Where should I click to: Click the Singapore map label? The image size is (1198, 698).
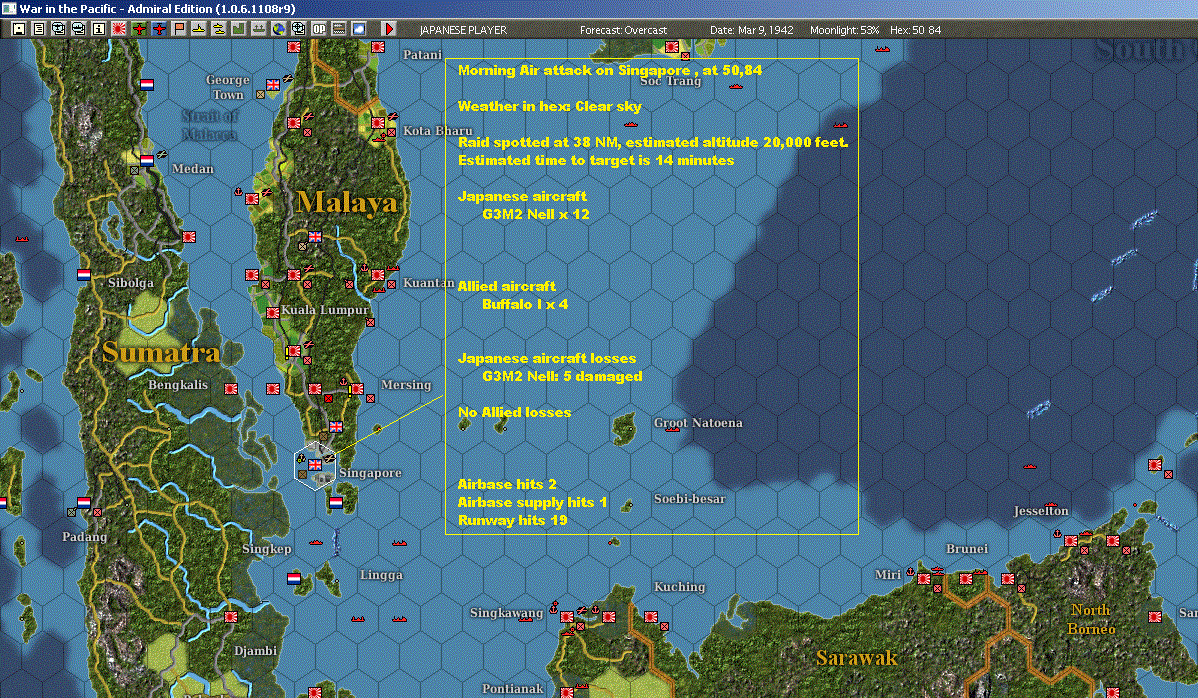[370, 473]
